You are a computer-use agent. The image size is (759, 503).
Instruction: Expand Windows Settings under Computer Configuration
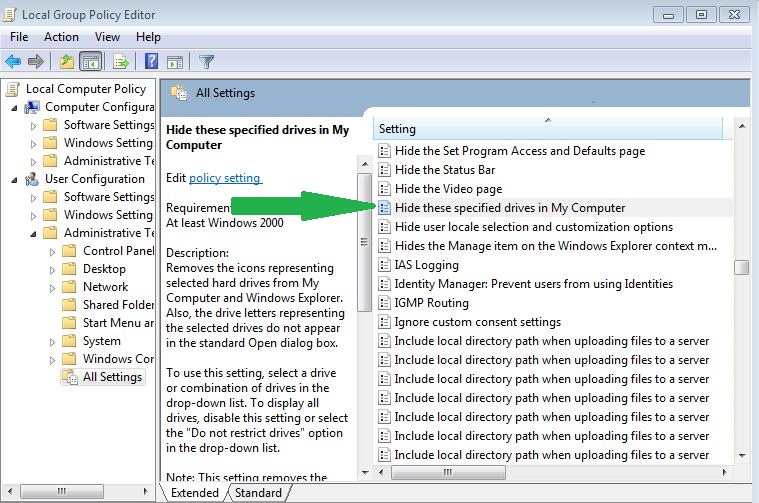pos(33,144)
